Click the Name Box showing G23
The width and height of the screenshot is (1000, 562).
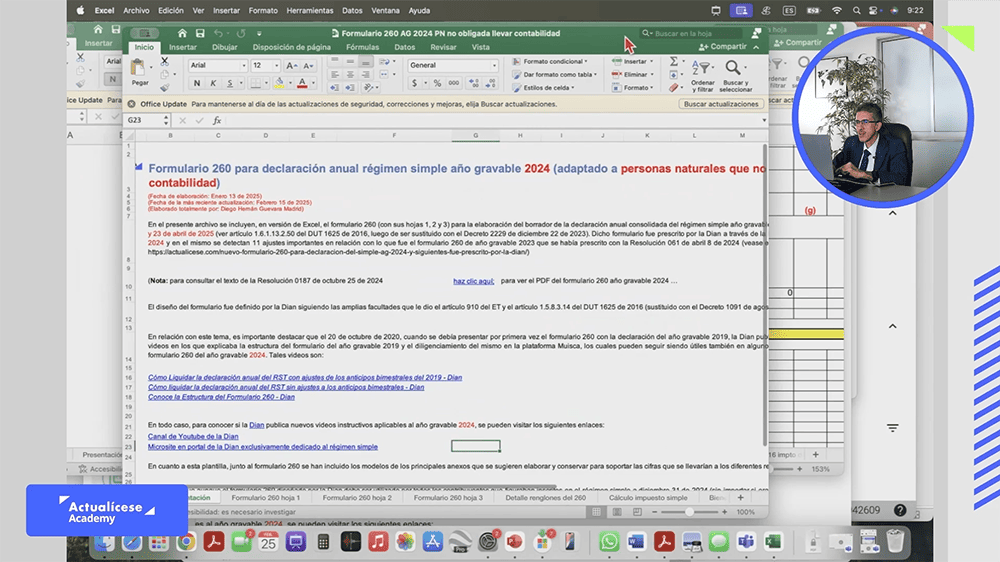click(x=146, y=120)
